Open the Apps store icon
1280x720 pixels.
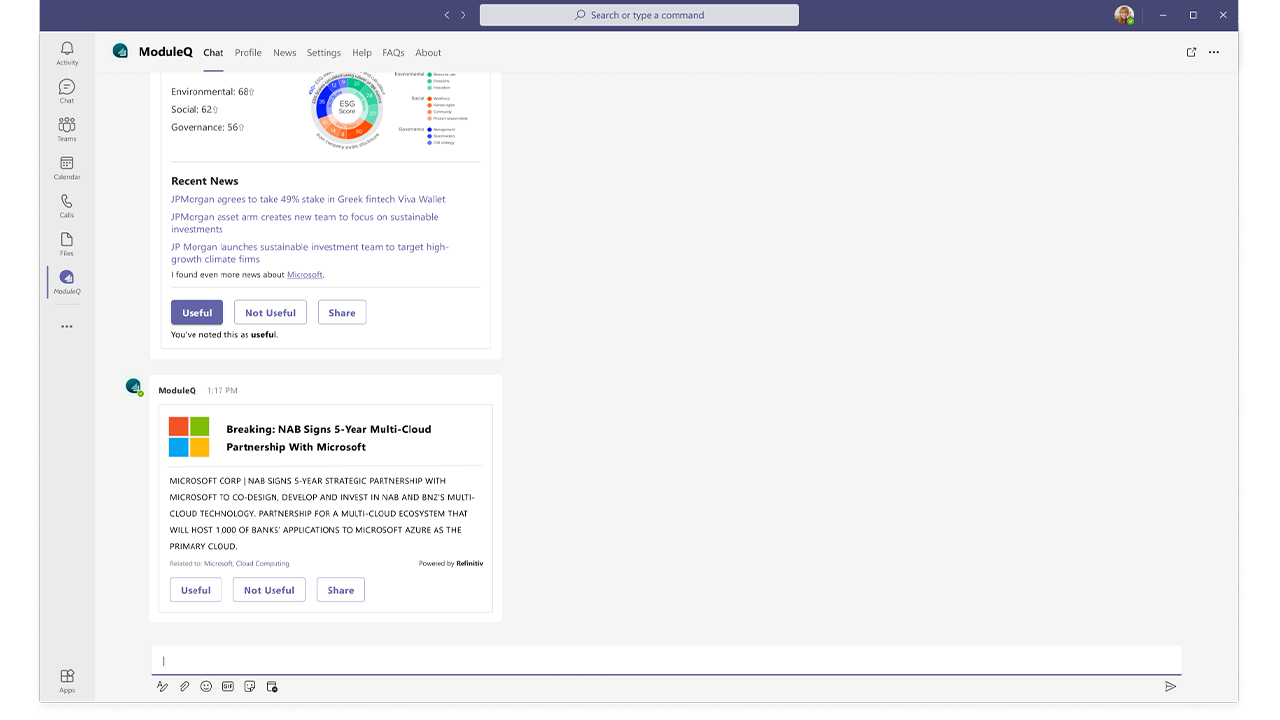point(67,681)
